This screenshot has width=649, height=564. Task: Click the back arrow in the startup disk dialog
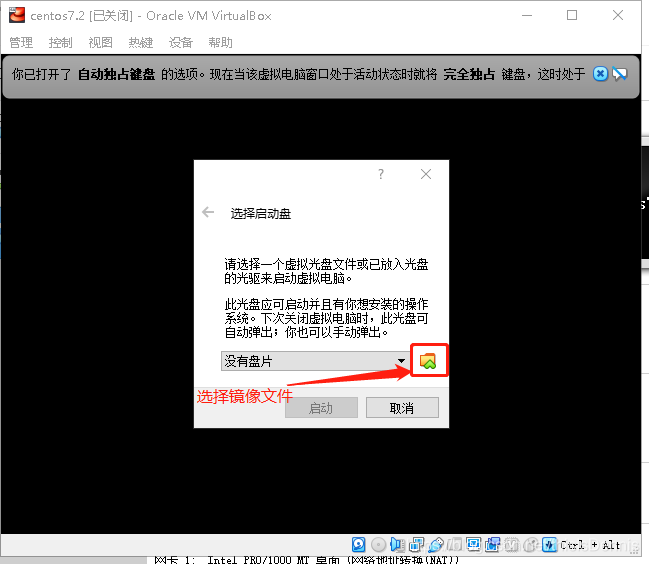click(x=208, y=213)
